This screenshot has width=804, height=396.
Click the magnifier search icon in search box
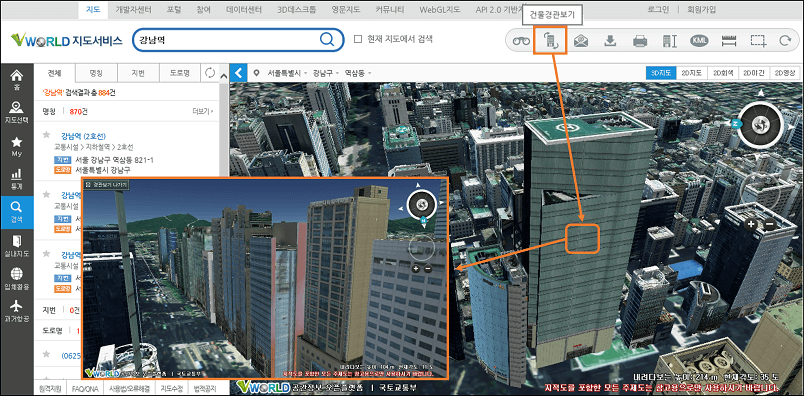coord(327,39)
